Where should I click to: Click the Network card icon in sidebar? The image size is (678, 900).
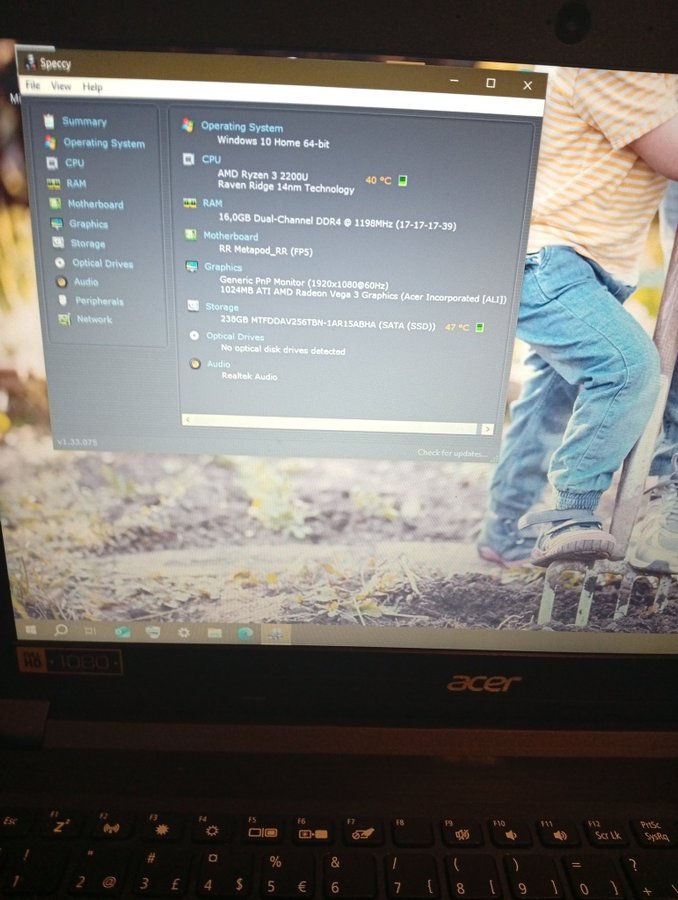[x=64, y=319]
